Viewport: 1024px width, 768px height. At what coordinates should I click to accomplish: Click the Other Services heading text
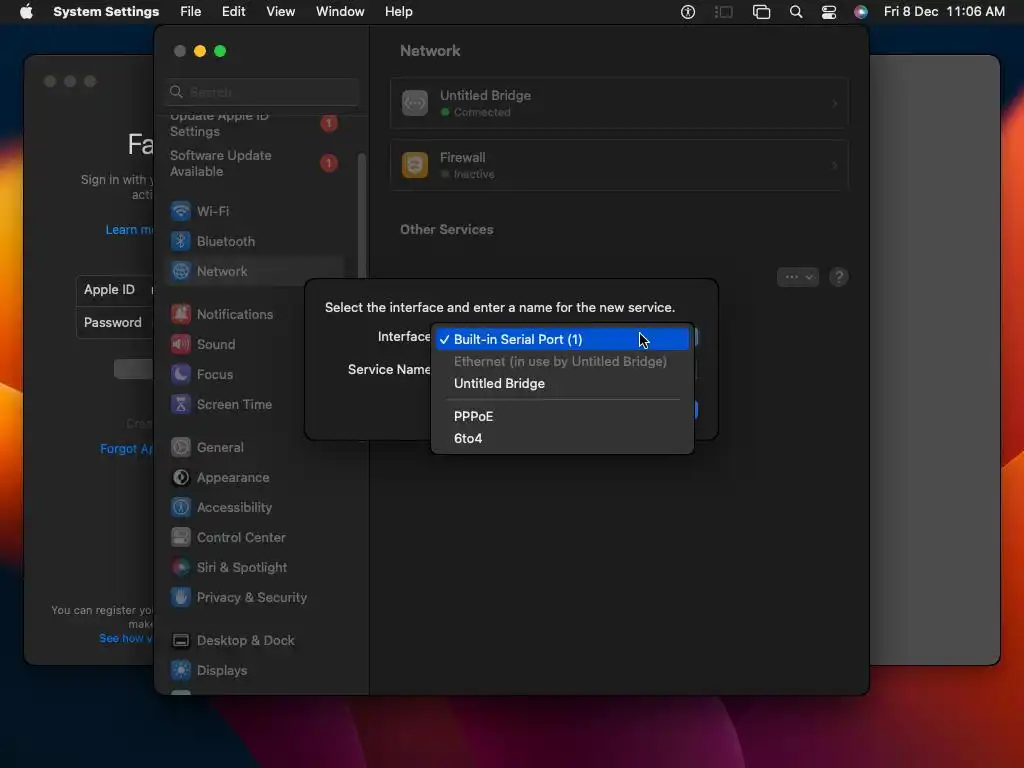click(447, 229)
